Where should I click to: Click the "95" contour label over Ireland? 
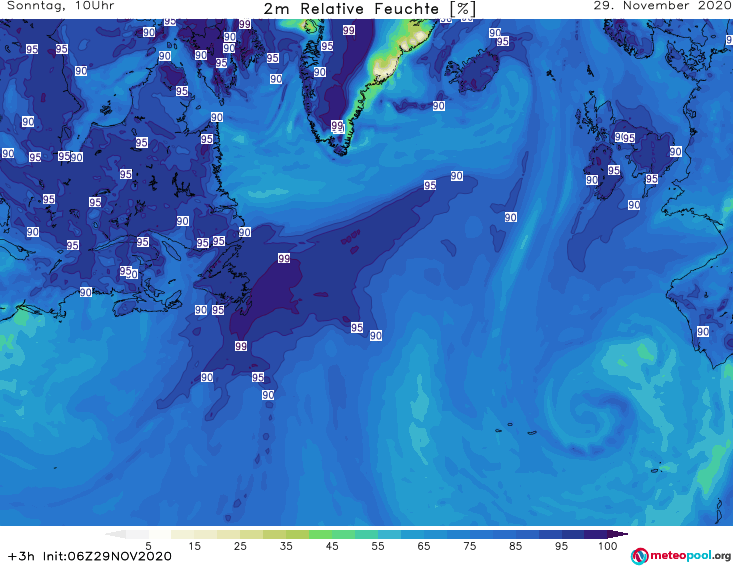point(614,170)
